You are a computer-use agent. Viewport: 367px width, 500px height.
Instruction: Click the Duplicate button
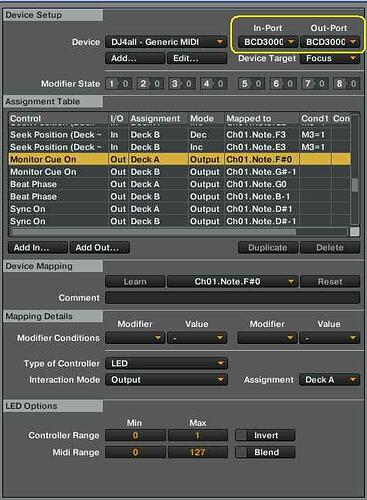(x=267, y=248)
